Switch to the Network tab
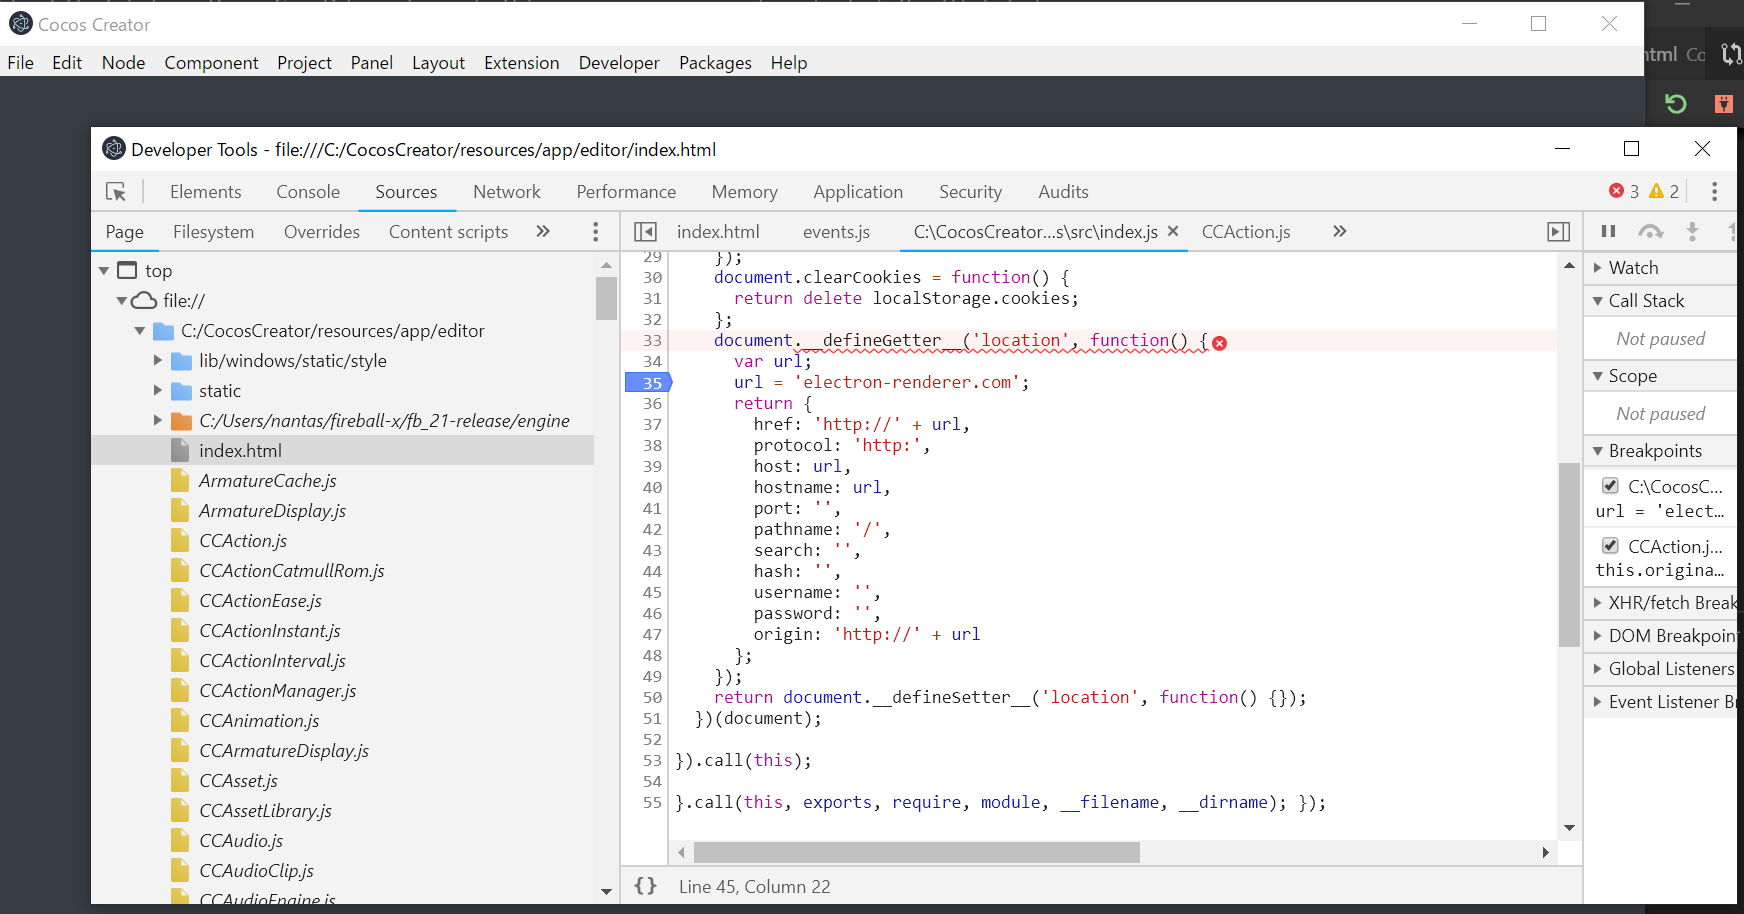1744x914 pixels. [506, 192]
